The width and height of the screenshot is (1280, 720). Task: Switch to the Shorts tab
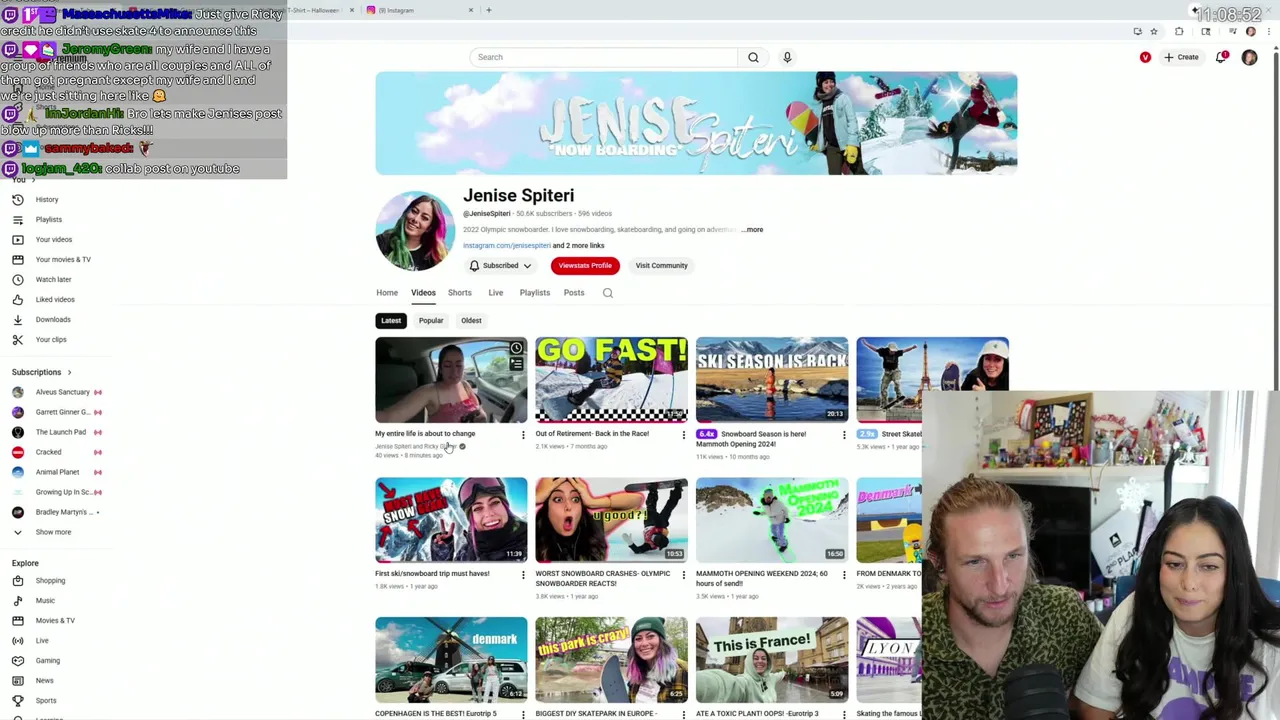(x=459, y=293)
